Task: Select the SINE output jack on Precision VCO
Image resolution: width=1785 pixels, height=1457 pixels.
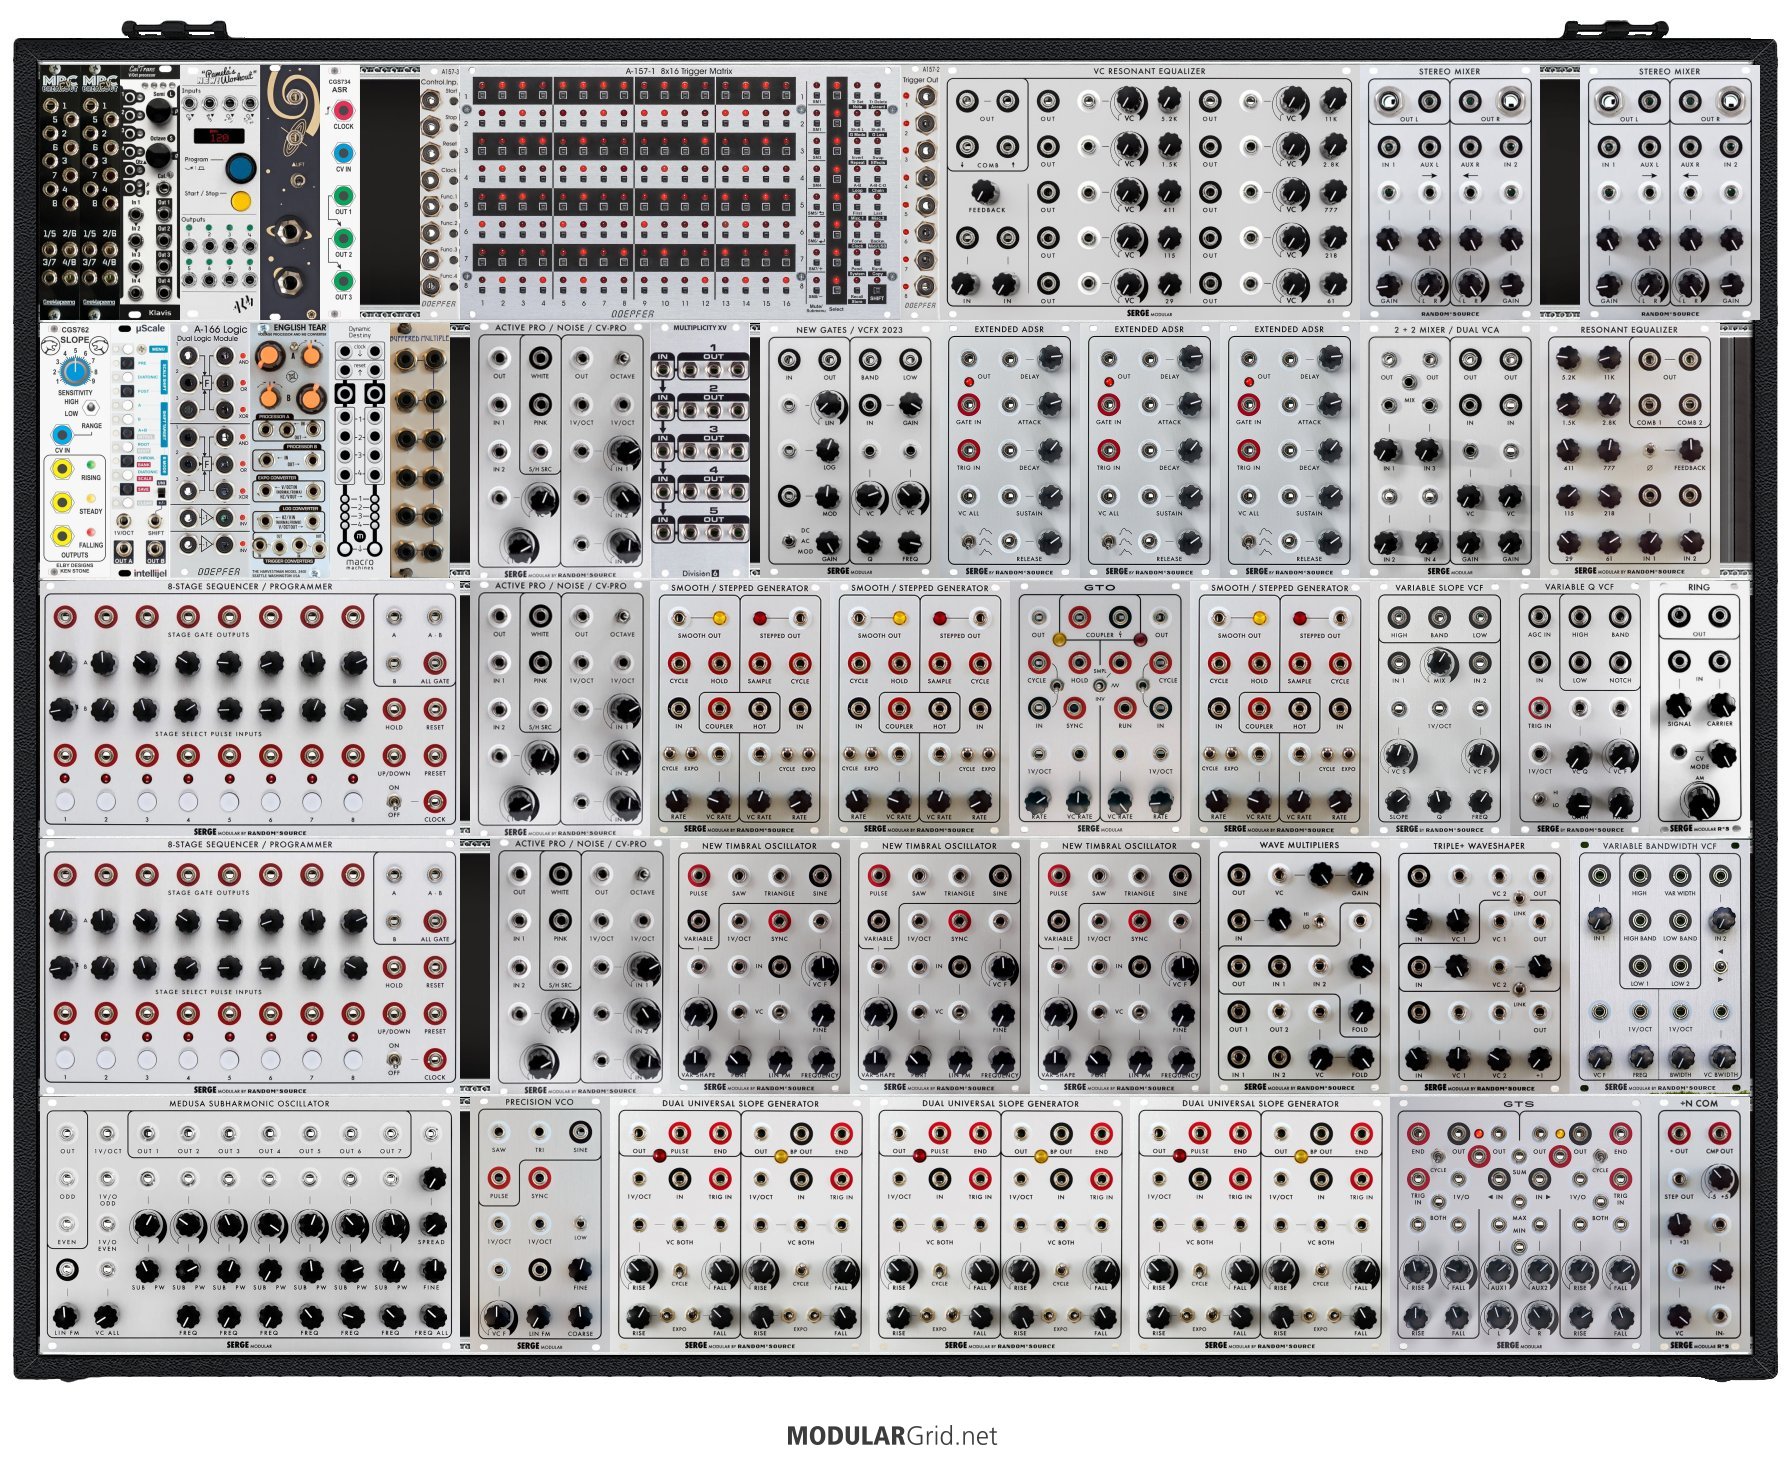Action: tap(580, 1132)
